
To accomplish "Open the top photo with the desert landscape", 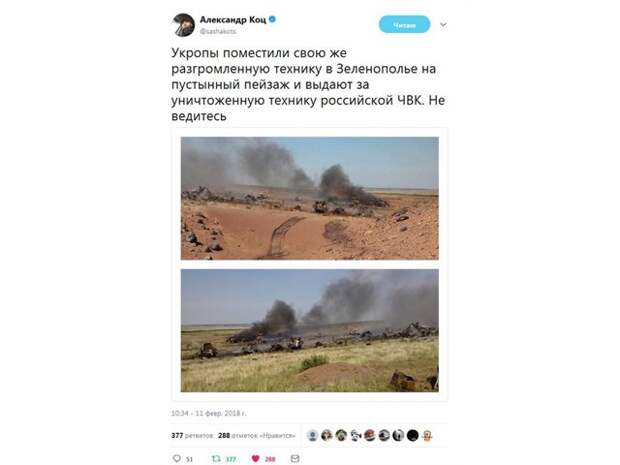I will click(310, 198).
